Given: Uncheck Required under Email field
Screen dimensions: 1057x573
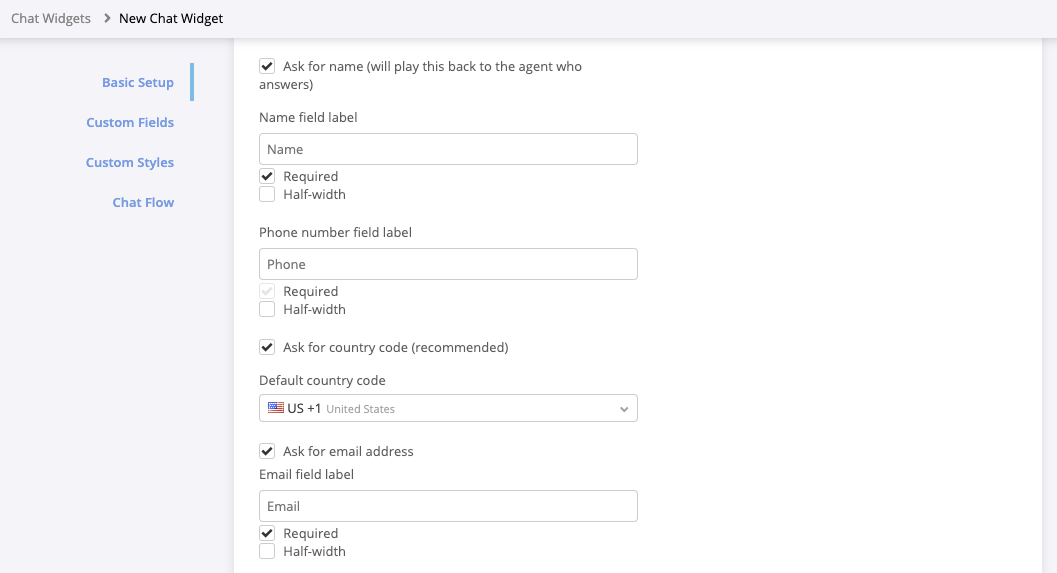Looking at the screenshot, I should [267, 533].
